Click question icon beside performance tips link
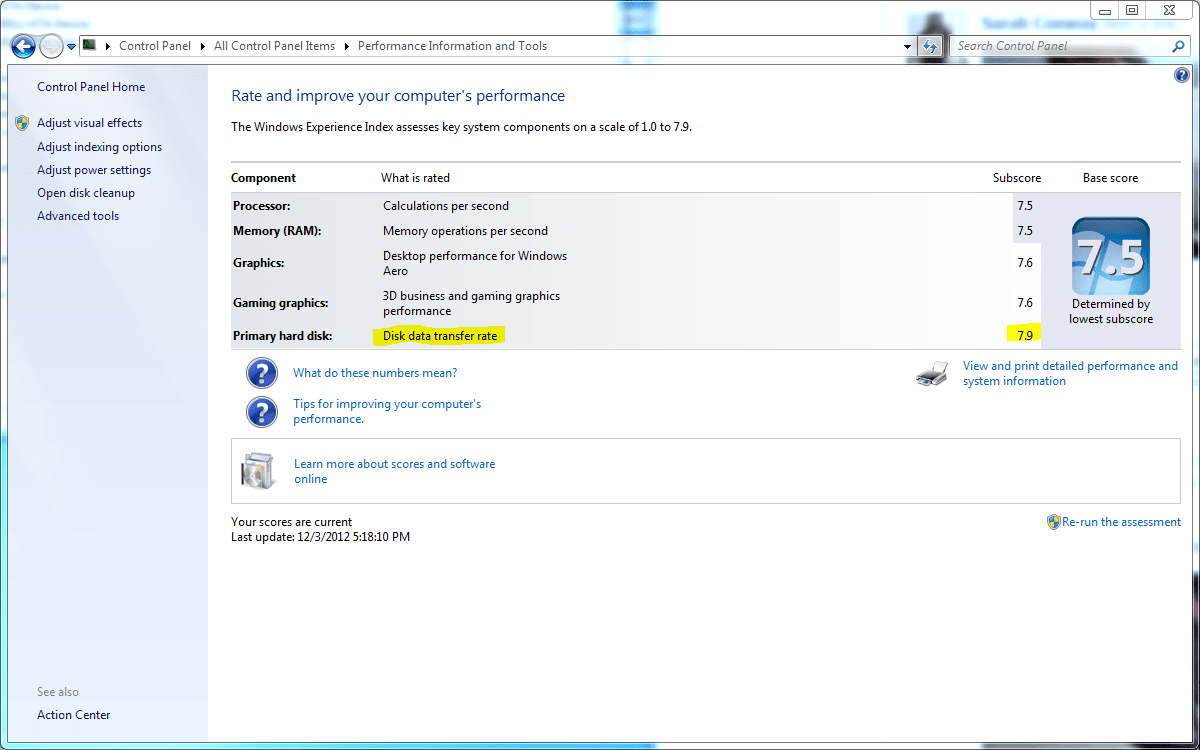This screenshot has height=750, width=1200. click(x=261, y=412)
